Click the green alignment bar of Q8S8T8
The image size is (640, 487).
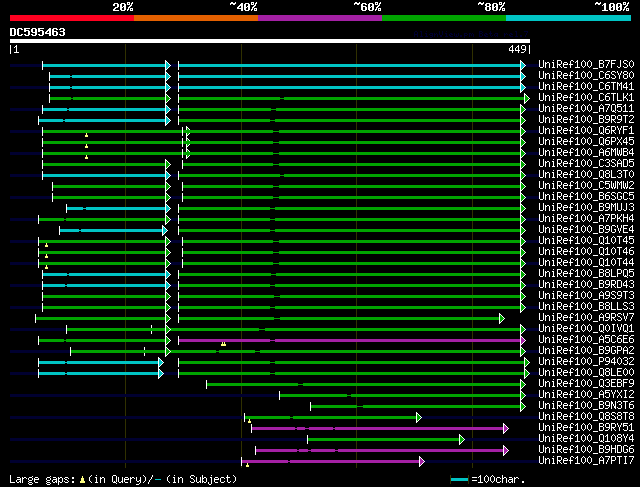tap(333, 417)
